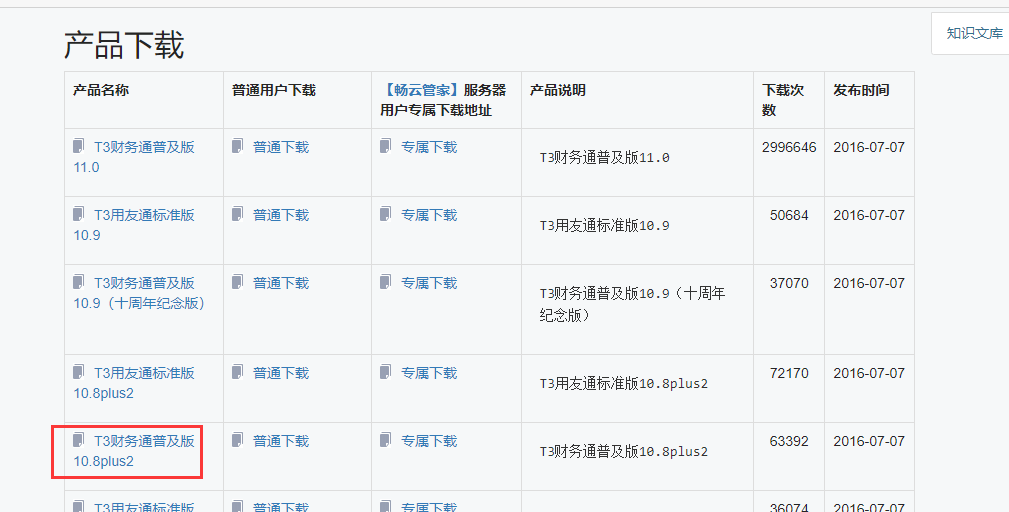Screen dimensions: 1009x512
Task: Select download count 2996646
Action: [789, 147]
